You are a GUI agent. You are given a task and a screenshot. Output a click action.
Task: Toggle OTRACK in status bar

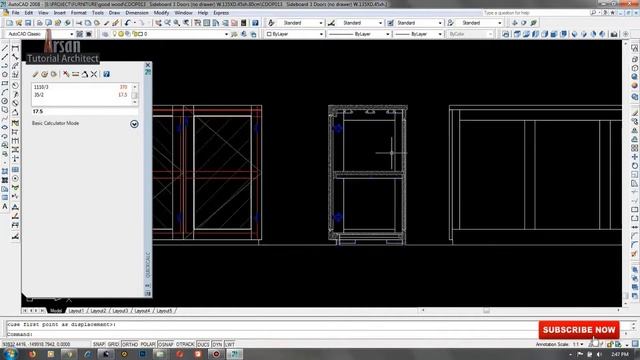point(185,344)
